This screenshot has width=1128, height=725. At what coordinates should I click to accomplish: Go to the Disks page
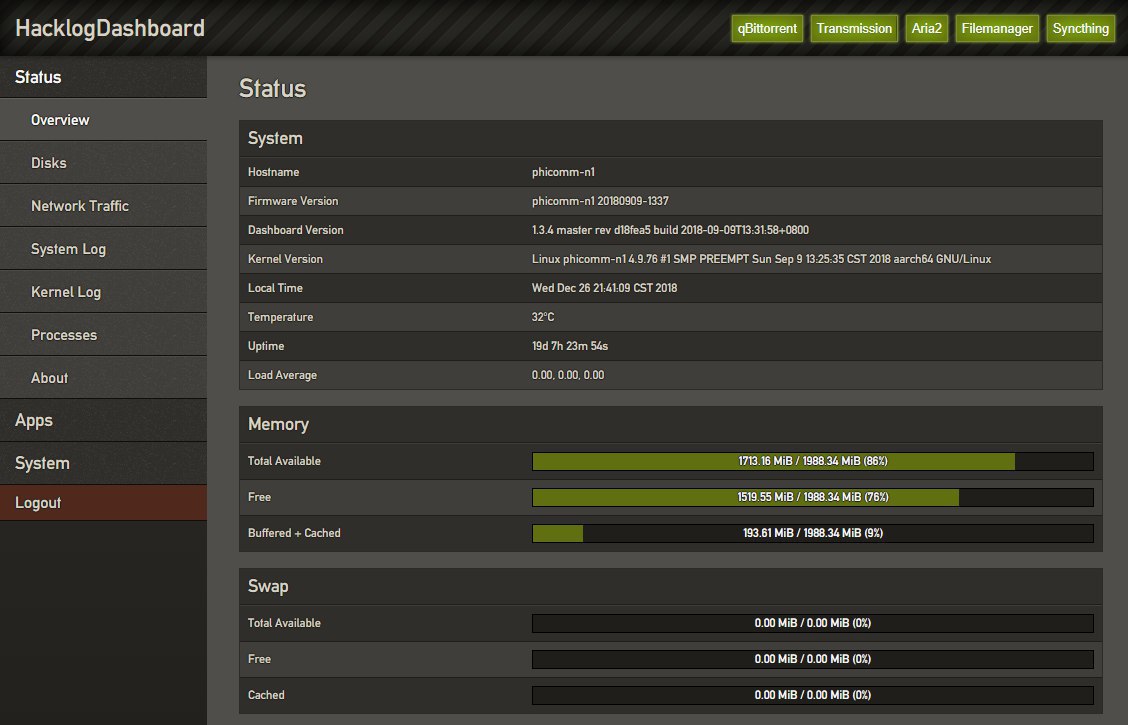(x=49, y=163)
